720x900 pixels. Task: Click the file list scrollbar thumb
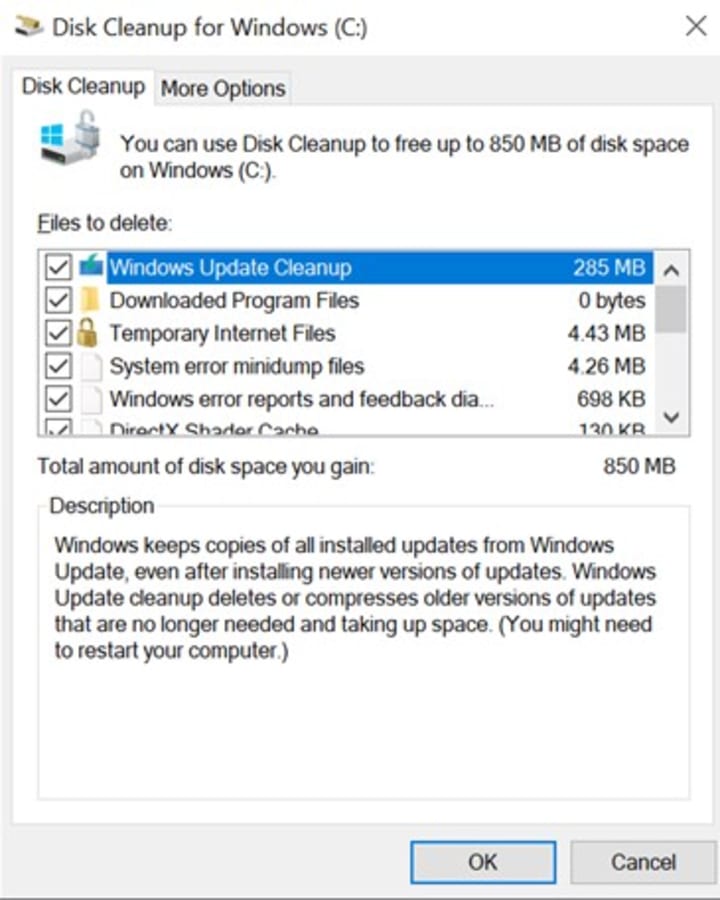(x=671, y=309)
